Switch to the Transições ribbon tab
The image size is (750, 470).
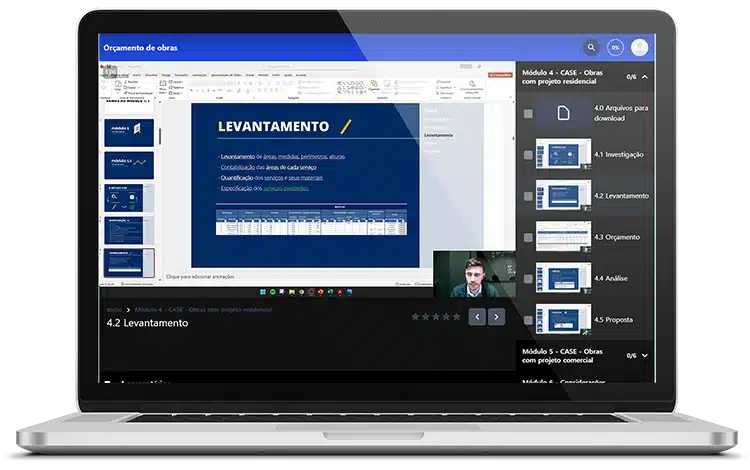pos(181,75)
